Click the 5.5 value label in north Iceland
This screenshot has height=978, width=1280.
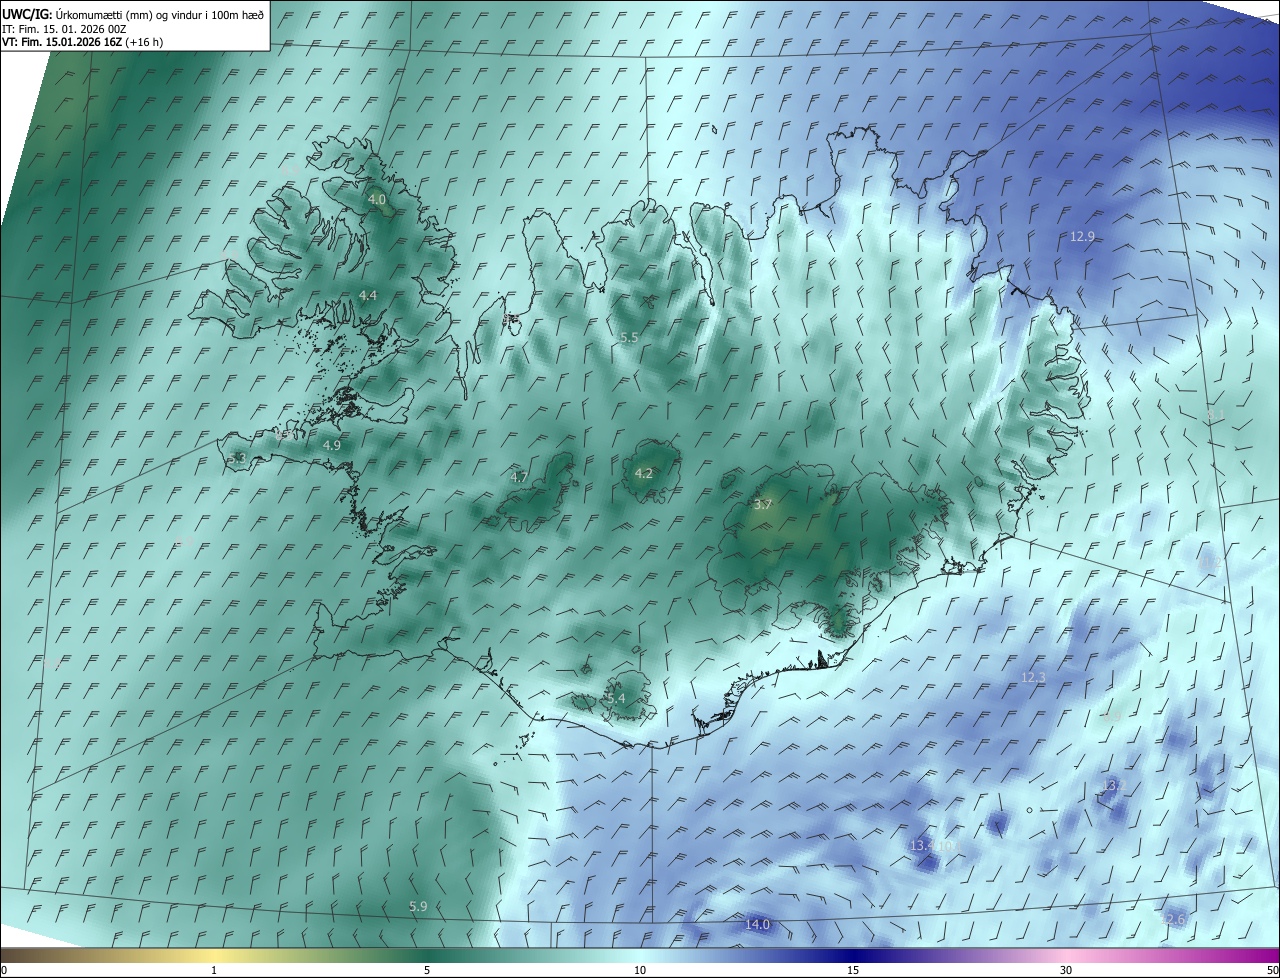pos(629,338)
